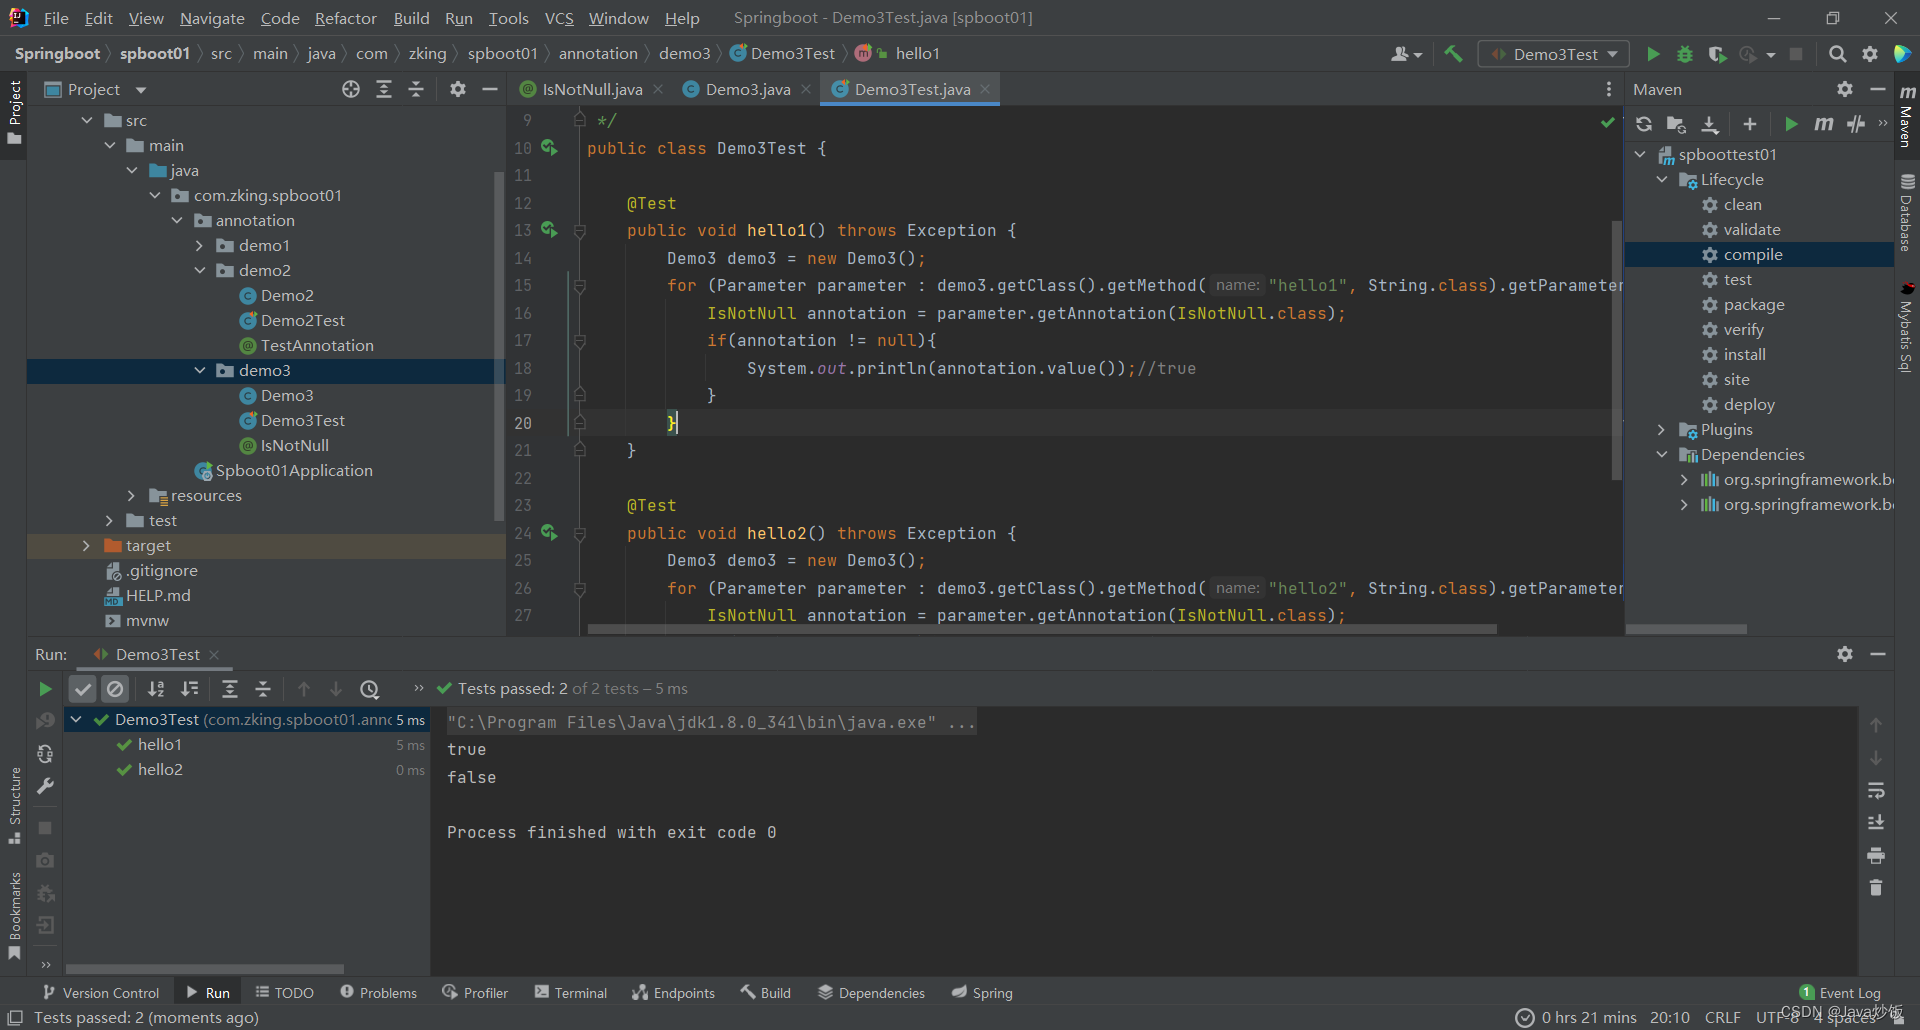Image resolution: width=1920 pixels, height=1030 pixels.
Task: Select Maven 'package' lifecycle goal
Action: (1754, 304)
